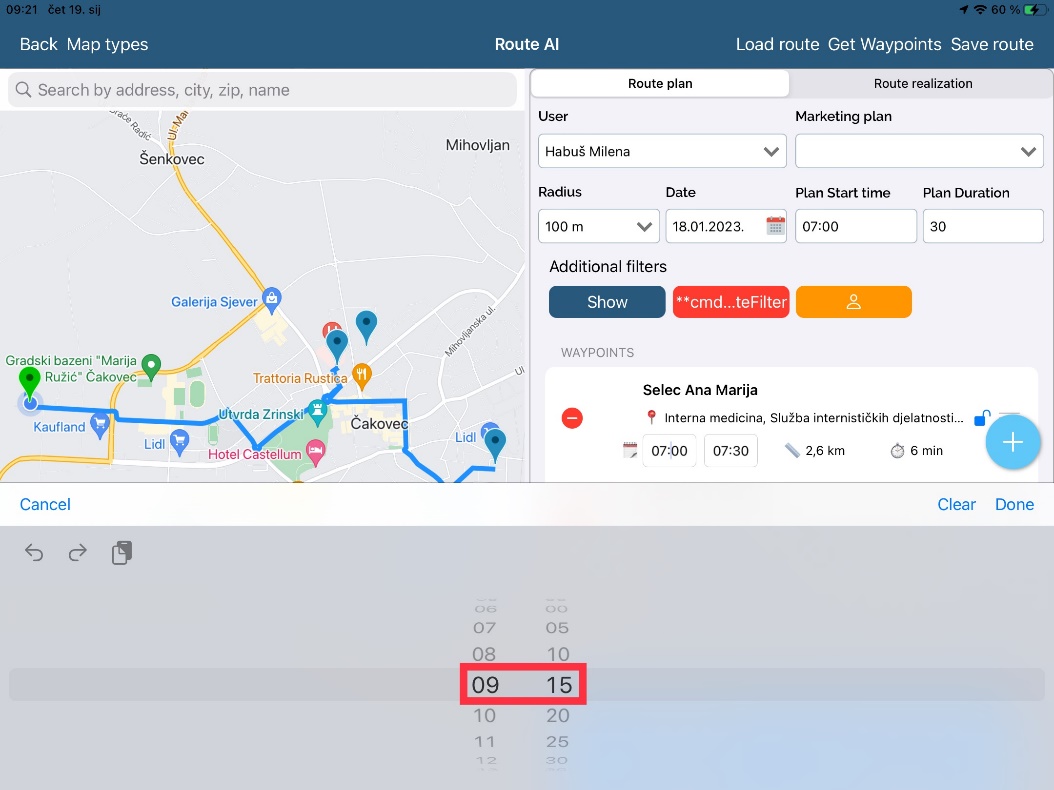Tap the blue plus add waypoint button
Image resolution: width=1054 pixels, height=790 pixels.
point(1013,442)
